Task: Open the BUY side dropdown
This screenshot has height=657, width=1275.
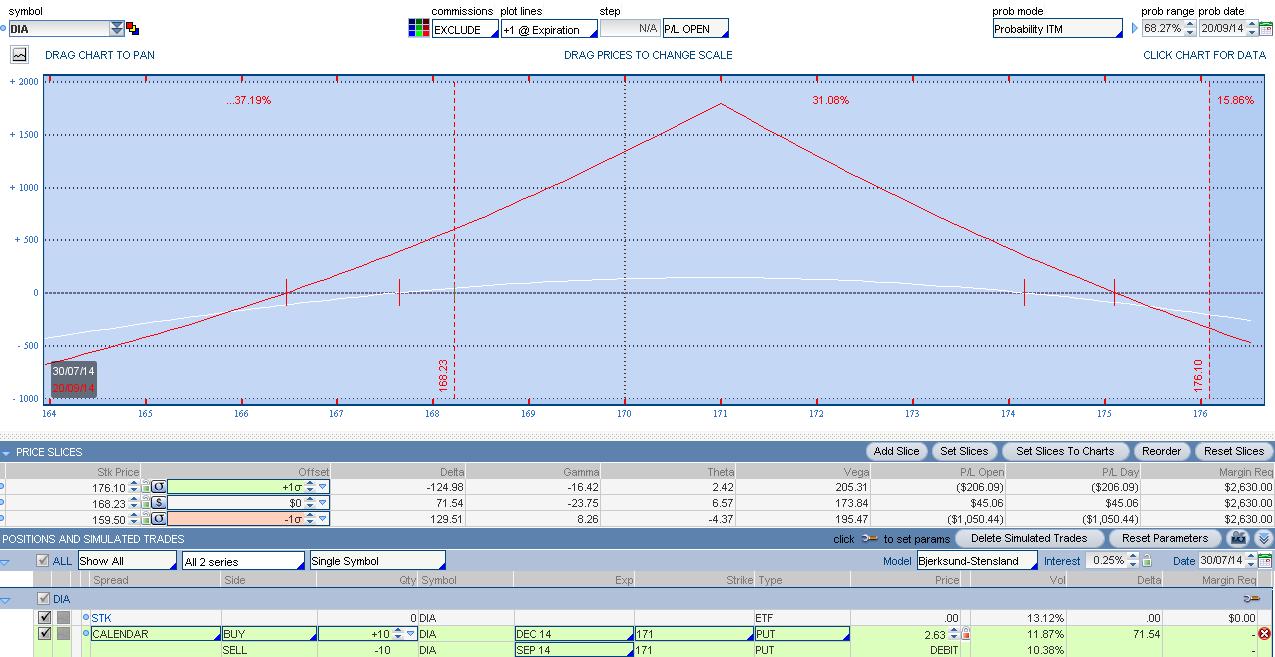Action: pos(269,634)
